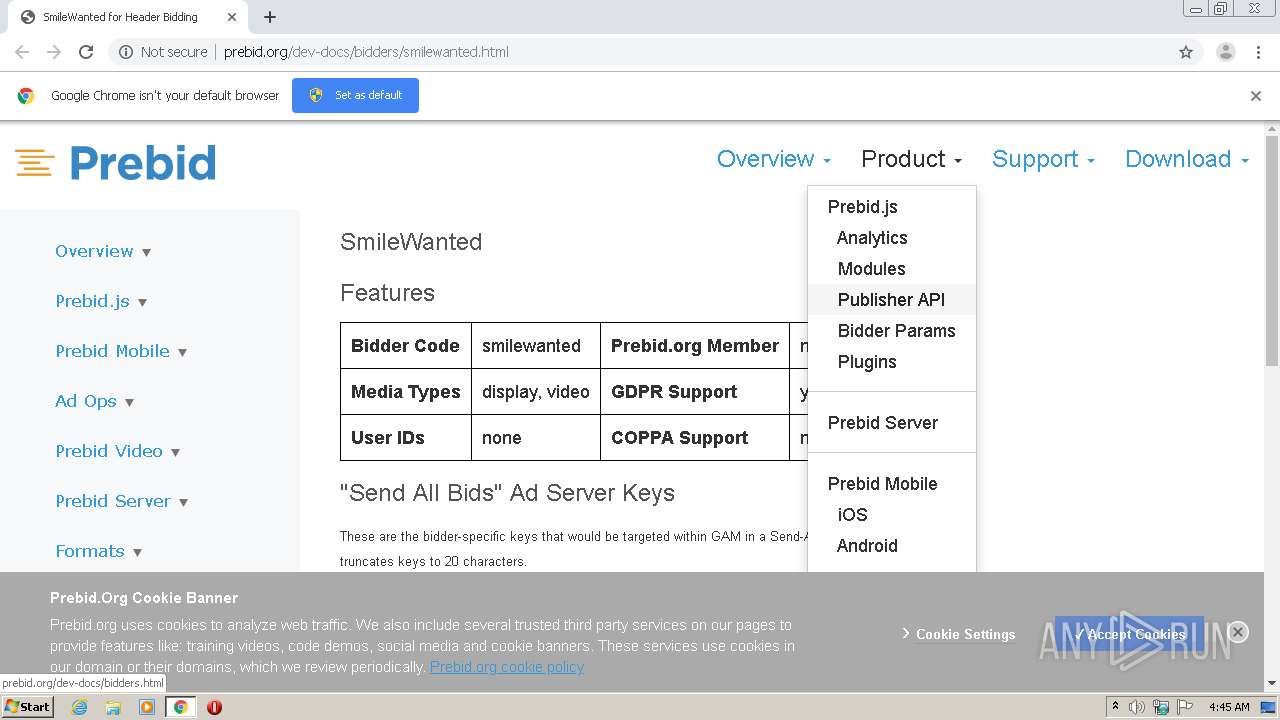Toggle the Product top navigation dropdown
This screenshot has width=1280, height=720.
pyautogui.click(x=911, y=159)
